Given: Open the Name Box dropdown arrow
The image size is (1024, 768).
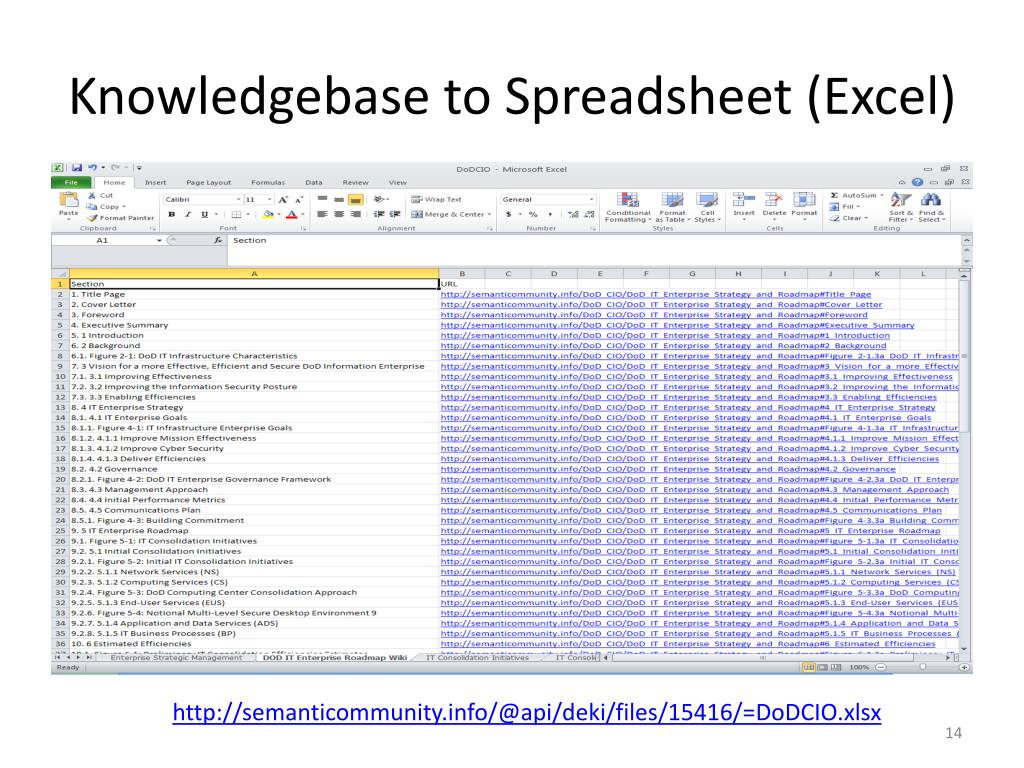Looking at the screenshot, I should pyautogui.click(x=158, y=241).
